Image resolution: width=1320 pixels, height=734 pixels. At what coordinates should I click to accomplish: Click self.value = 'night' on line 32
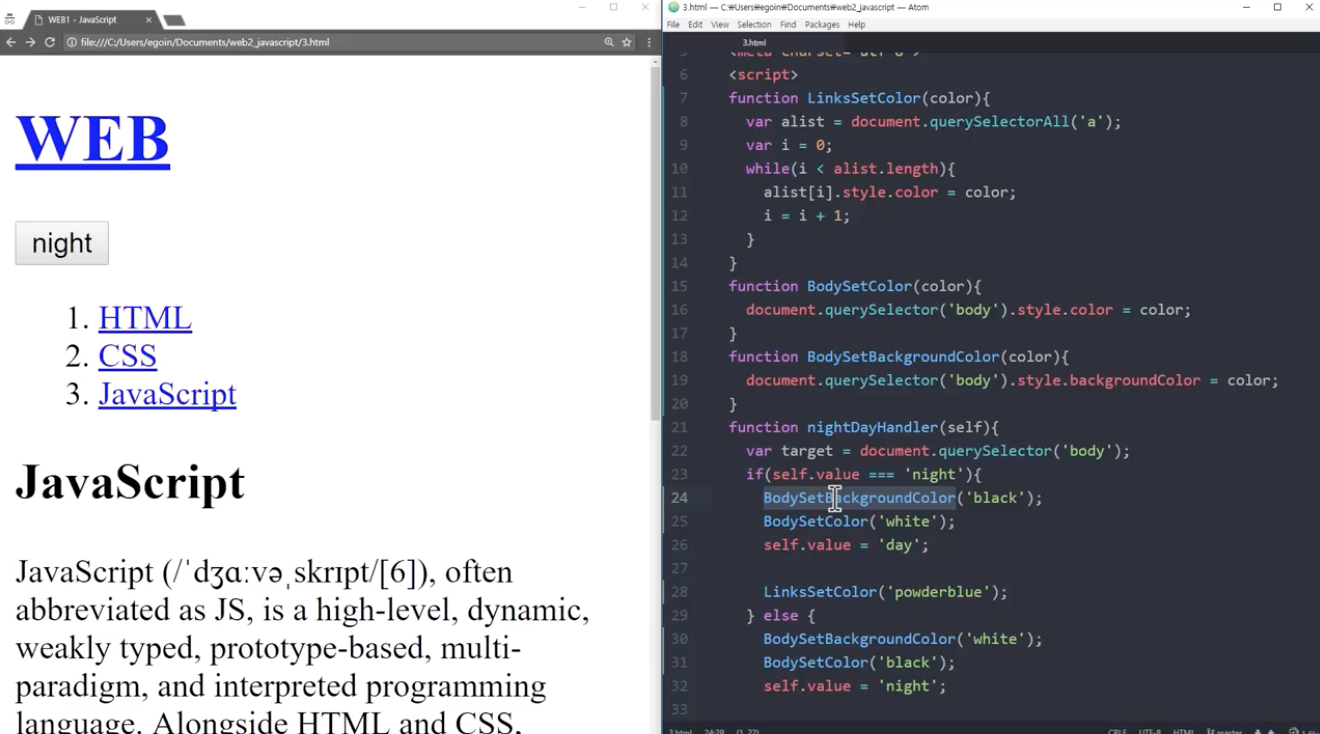855,686
